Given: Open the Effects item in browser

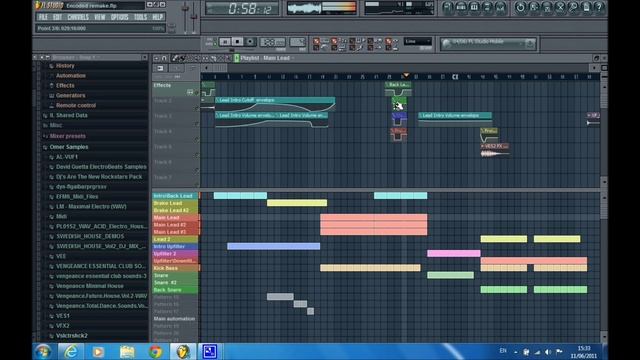Looking at the screenshot, I should [x=65, y=86].
